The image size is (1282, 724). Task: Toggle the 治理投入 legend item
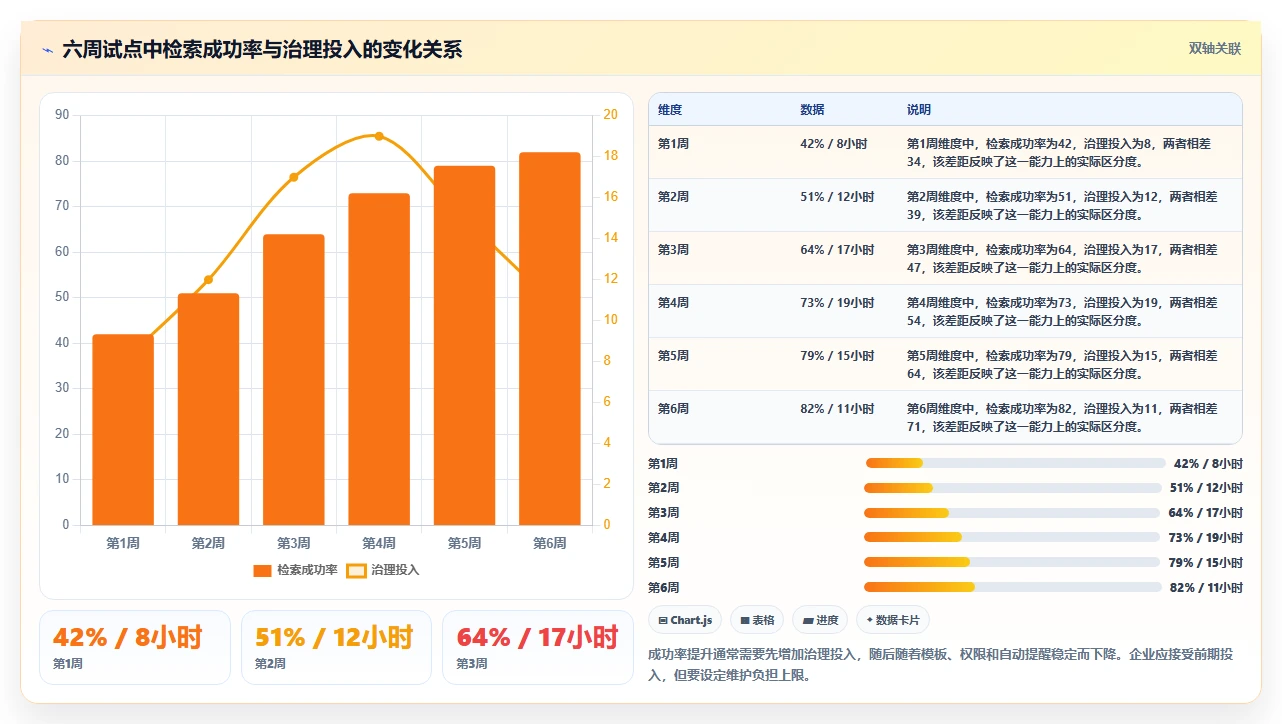[x=383, y=570]
